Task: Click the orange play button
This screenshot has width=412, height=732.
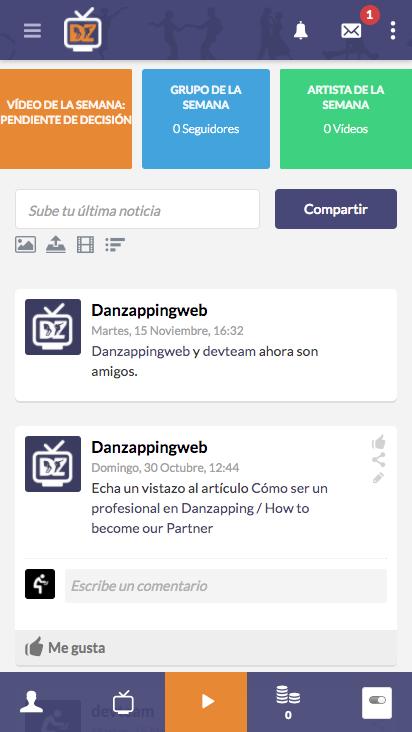Action: pos(206,702)
